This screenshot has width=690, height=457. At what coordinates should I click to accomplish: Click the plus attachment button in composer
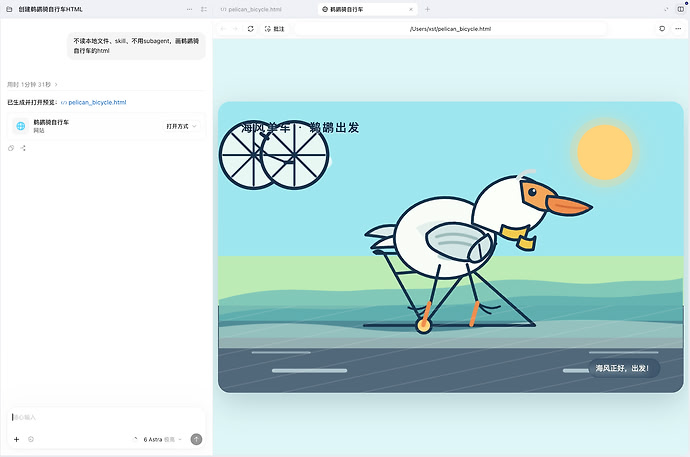pos(16,439)
